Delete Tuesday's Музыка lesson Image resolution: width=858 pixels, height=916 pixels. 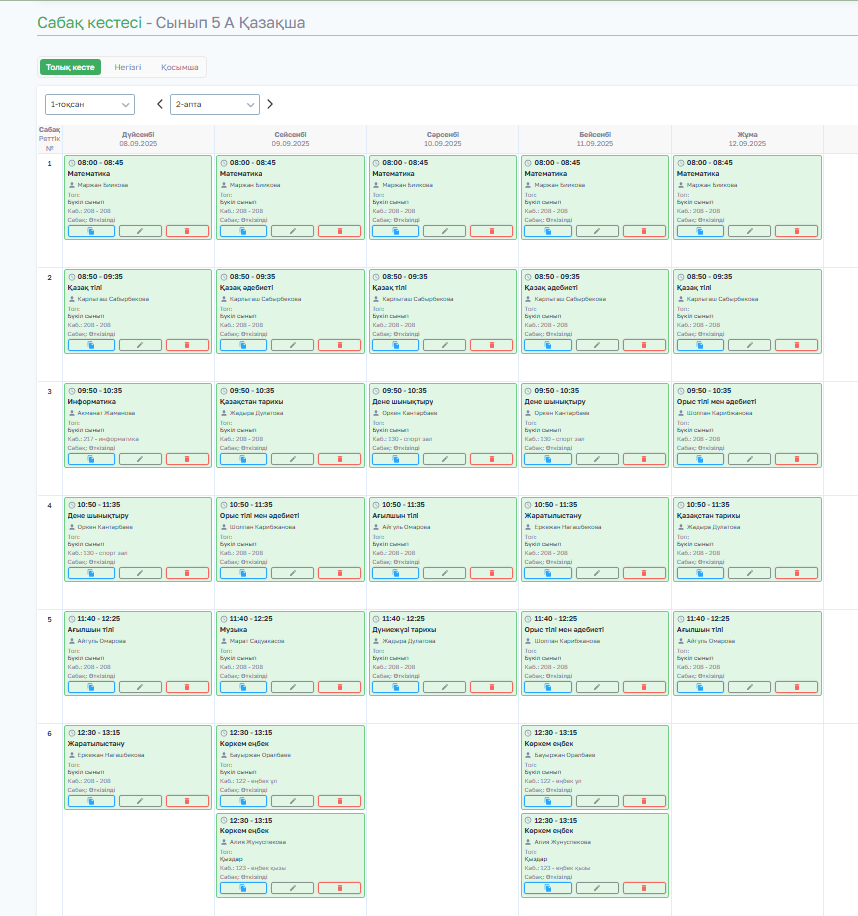pyautogui.click(x=339, y=687)
